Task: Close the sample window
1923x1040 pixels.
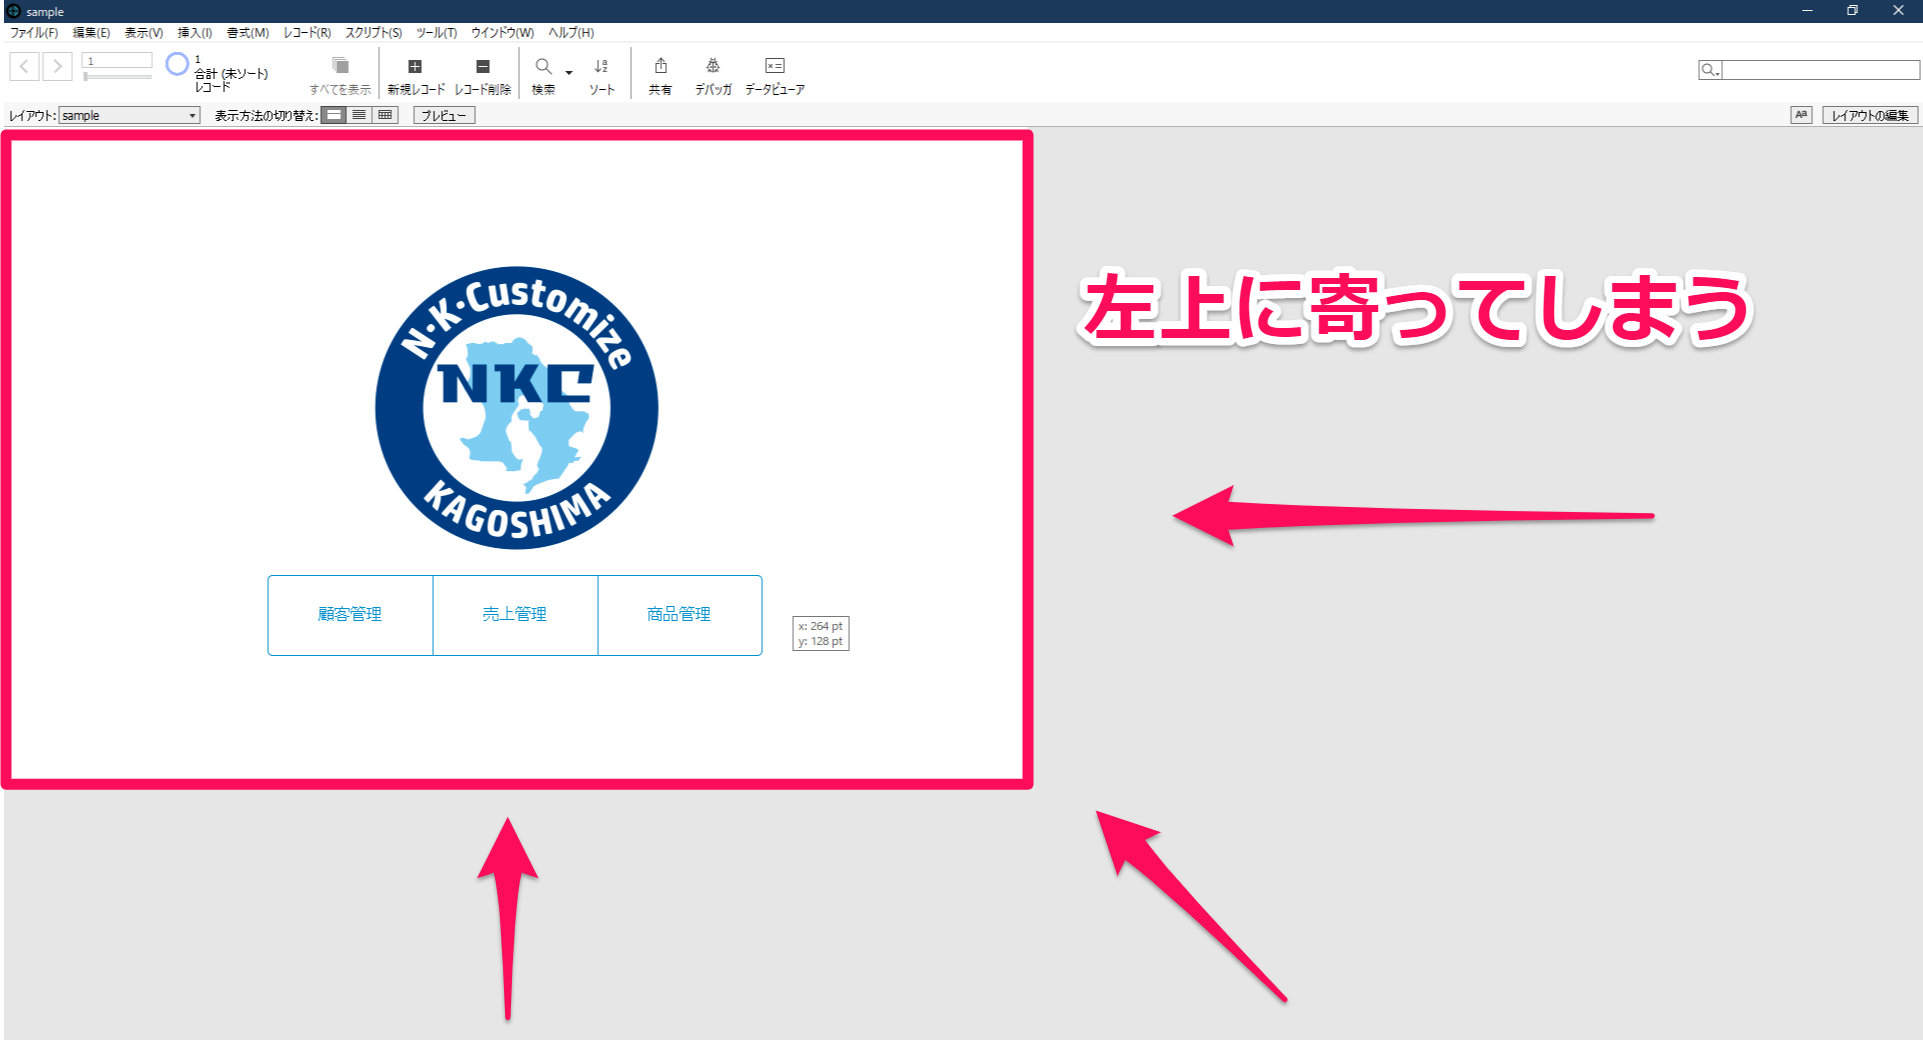Action: (x=1898, y=11)
